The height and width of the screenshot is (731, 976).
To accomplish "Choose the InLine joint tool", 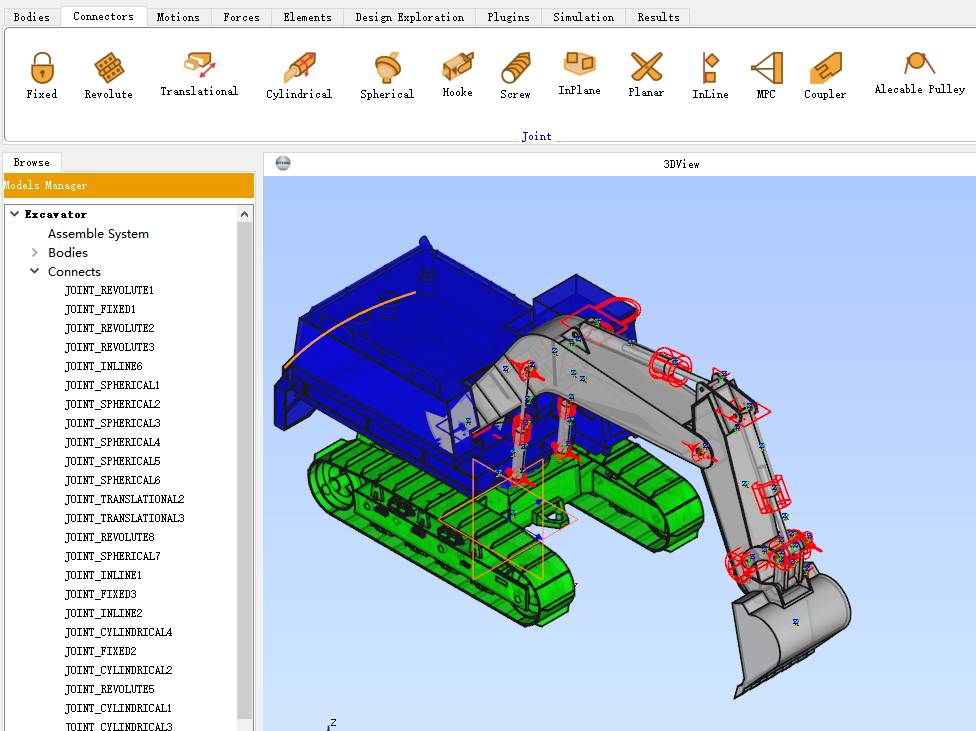I will (710, 75).
